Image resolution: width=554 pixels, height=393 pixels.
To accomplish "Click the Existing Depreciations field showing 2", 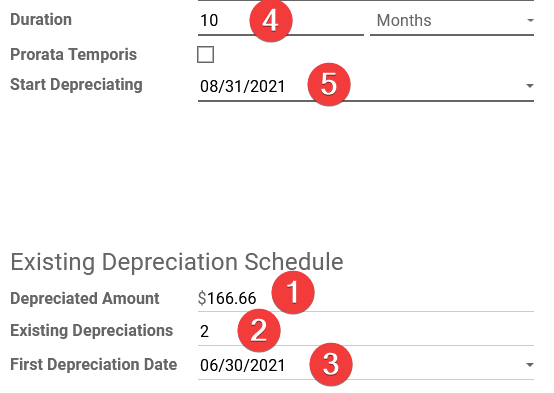I will coord(366,332).
